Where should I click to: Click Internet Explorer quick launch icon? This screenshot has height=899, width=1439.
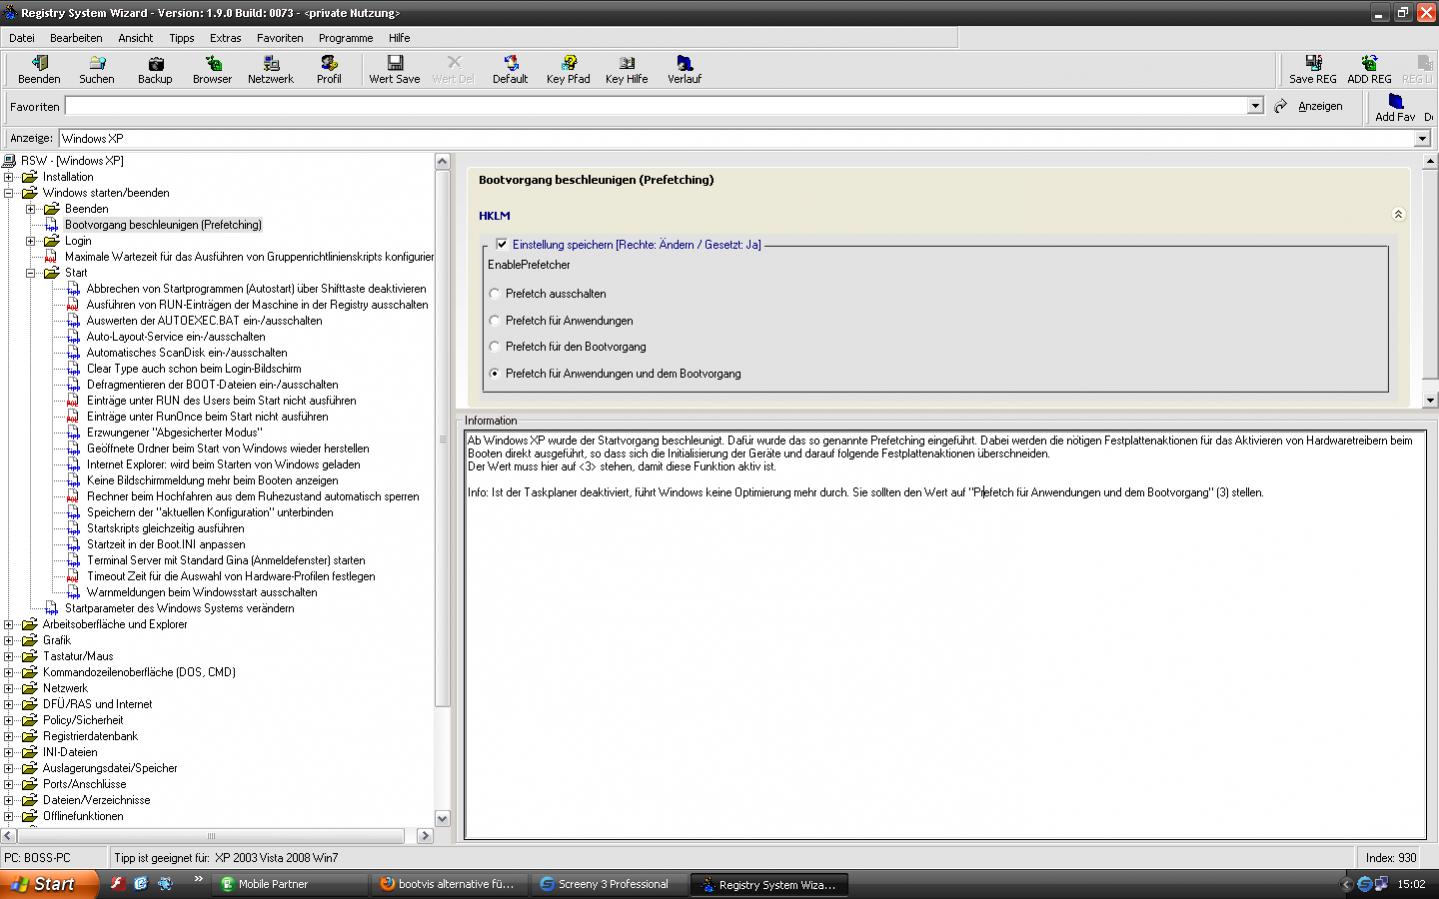pyautogui.click(x=141, y=883)
